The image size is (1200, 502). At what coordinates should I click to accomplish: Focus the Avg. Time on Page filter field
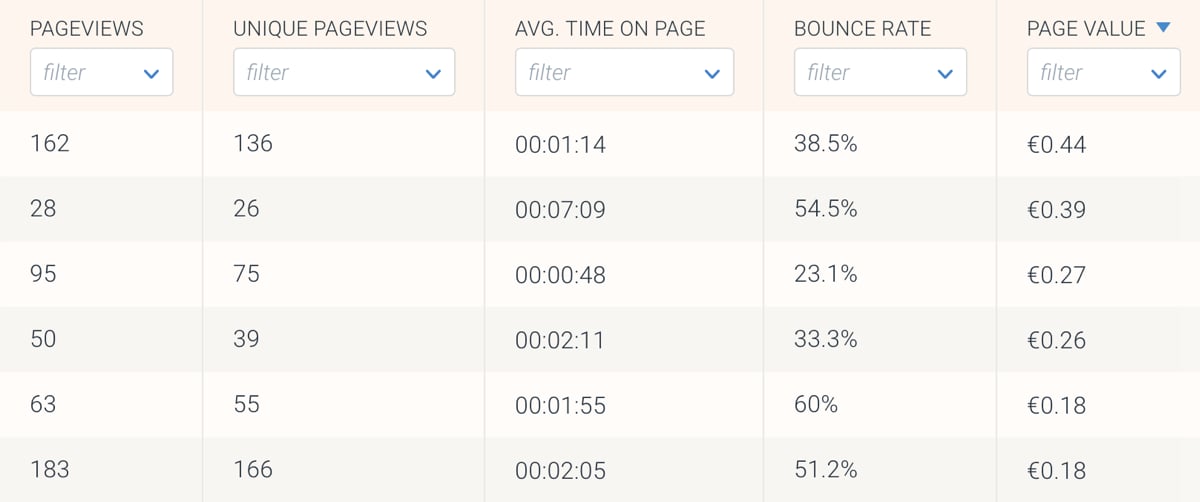[624, 73]
